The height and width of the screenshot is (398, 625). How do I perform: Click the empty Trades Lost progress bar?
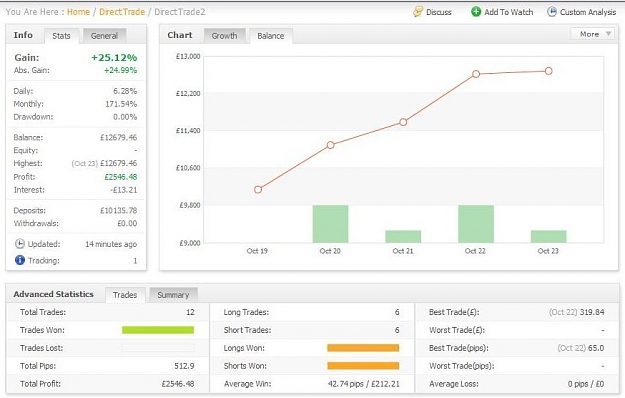[158, 348]
